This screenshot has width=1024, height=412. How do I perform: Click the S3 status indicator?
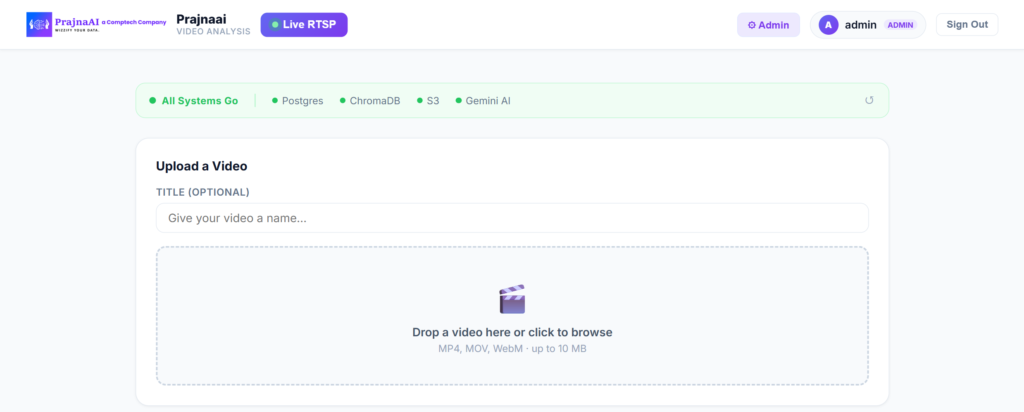[428, 101]
